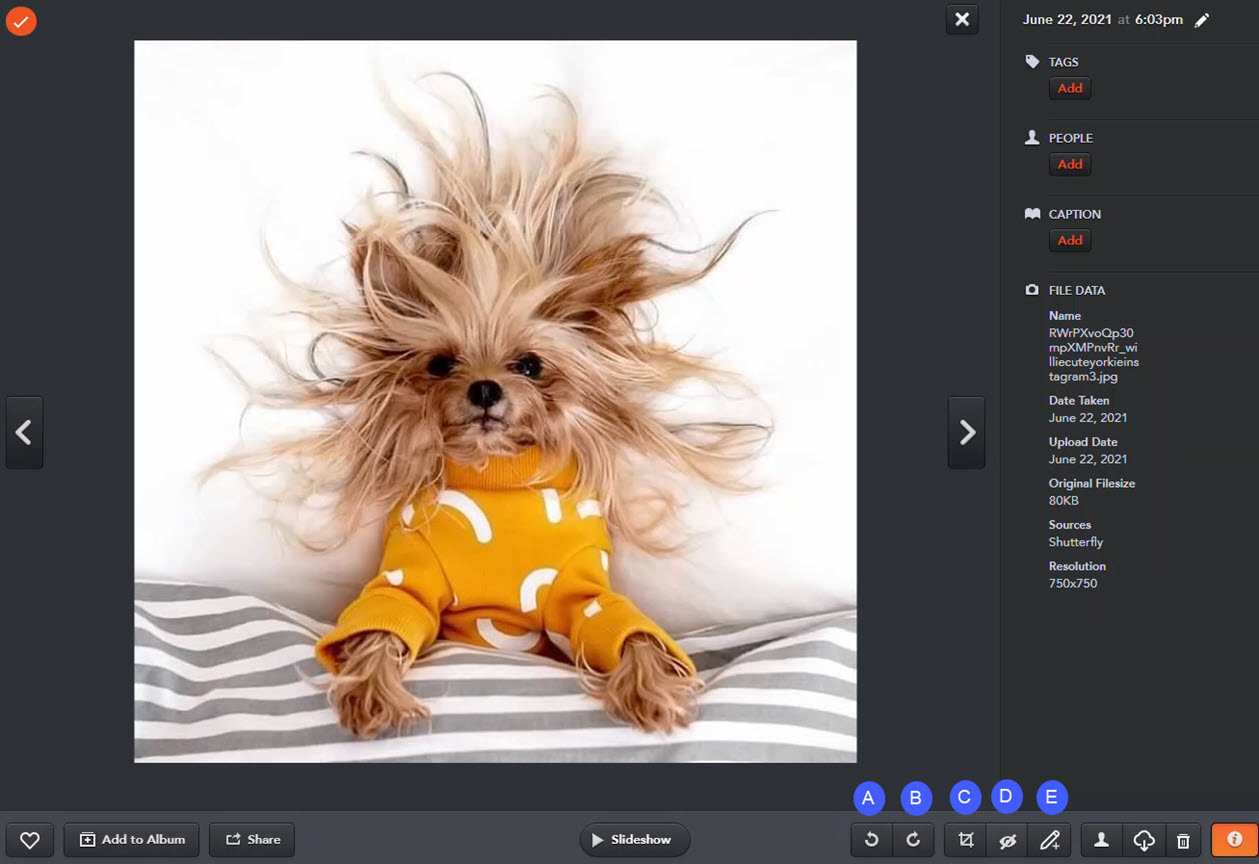Add a tag under the TAGS section
Screen dimensions: 1259x864
coord(1069,88)
